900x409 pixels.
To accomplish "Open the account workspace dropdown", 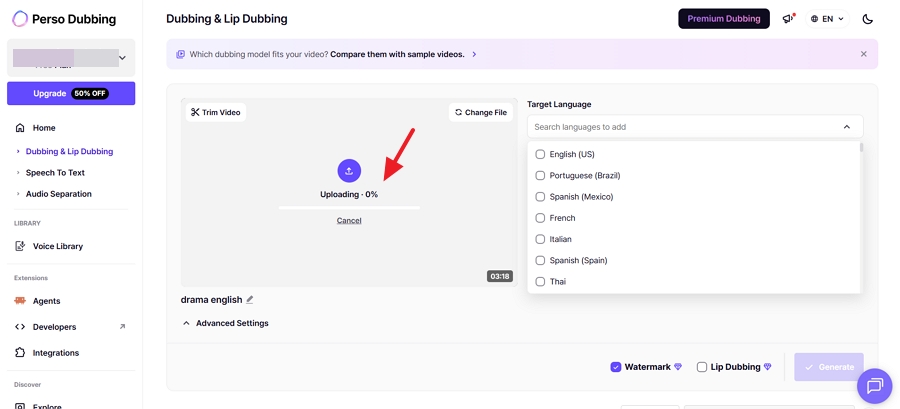I will tap(71, 57).
